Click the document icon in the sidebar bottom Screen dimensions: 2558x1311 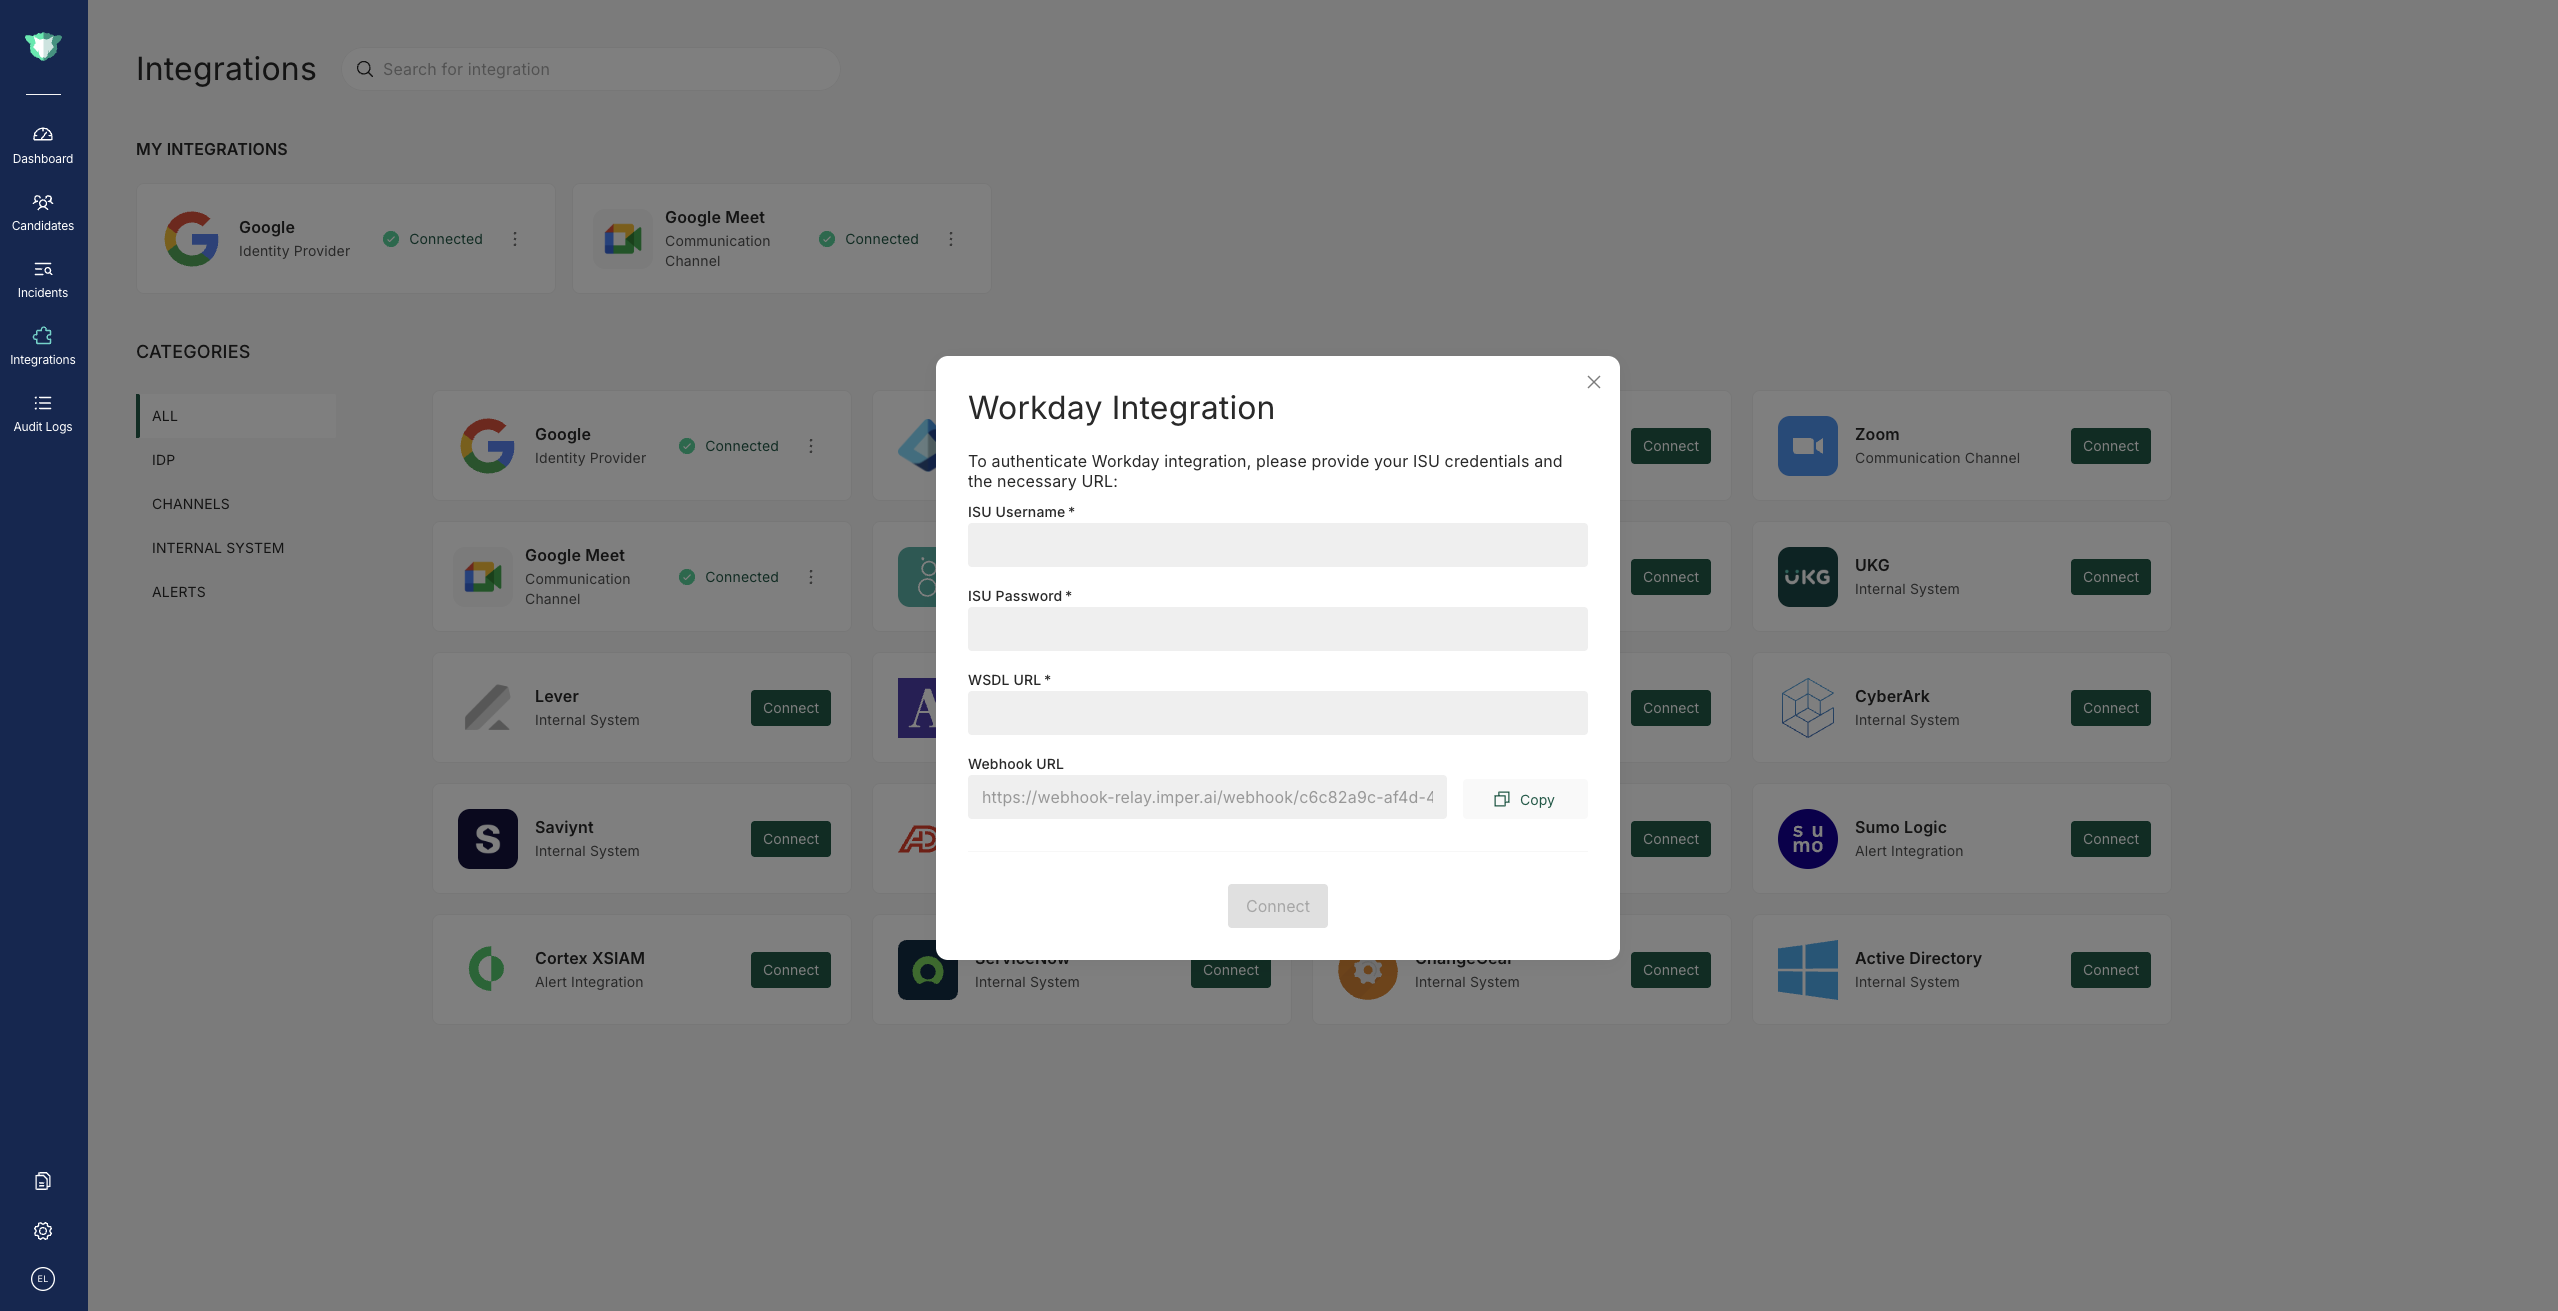pos(43,1181)
